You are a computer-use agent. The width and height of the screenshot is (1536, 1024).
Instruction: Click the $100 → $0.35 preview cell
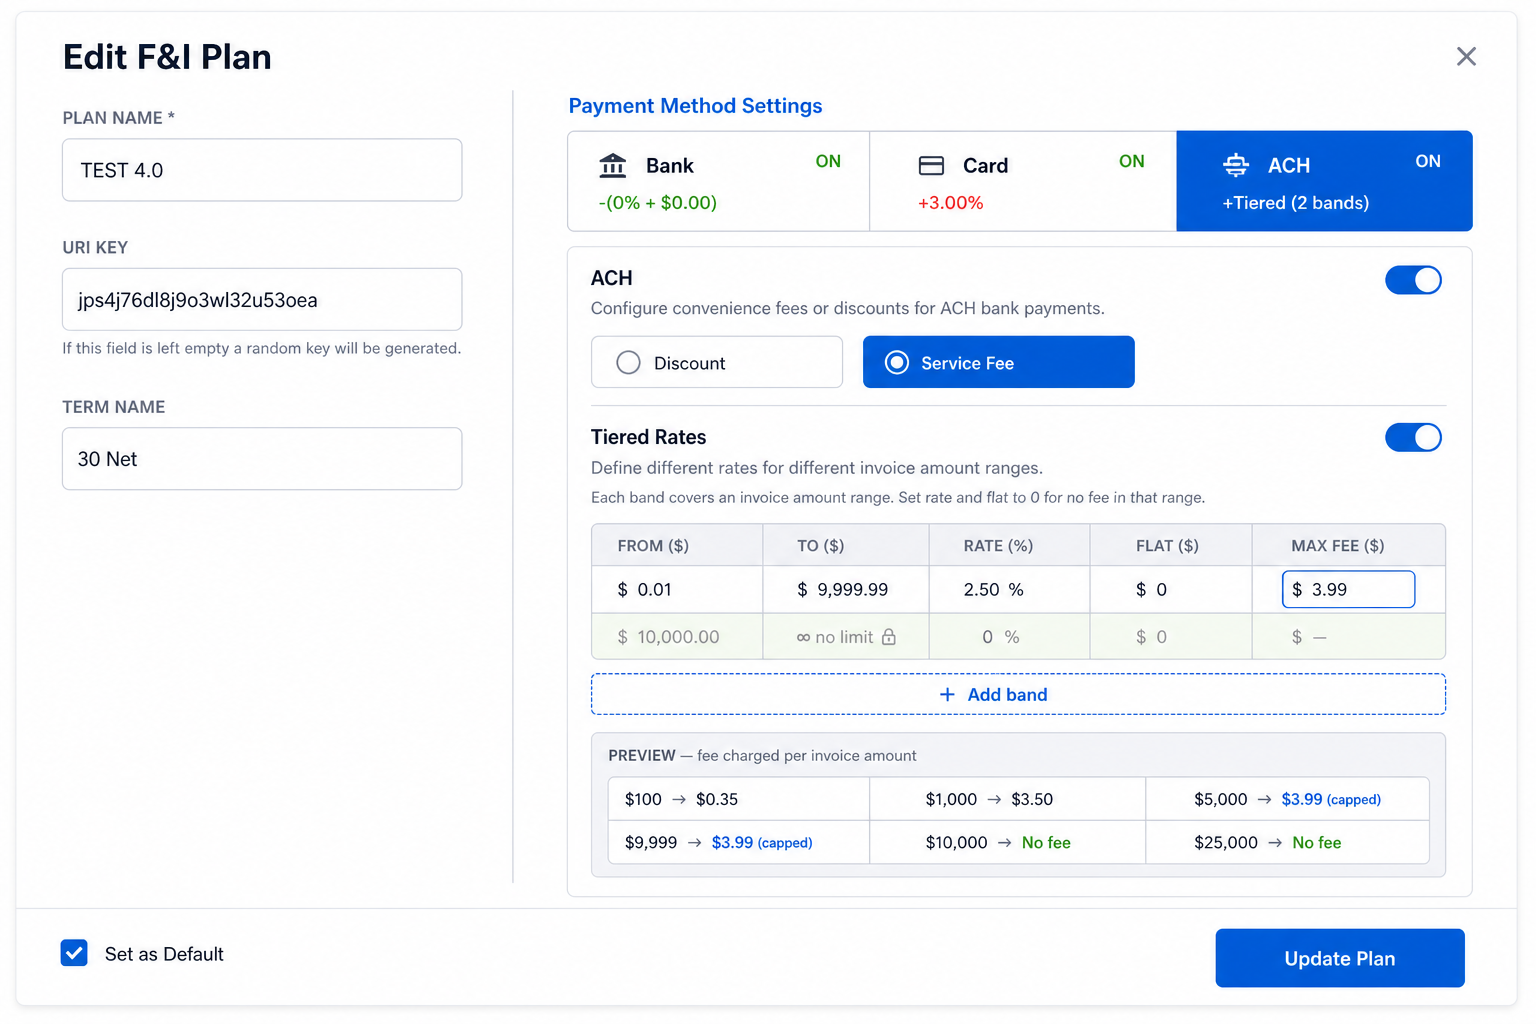point(739,799)
